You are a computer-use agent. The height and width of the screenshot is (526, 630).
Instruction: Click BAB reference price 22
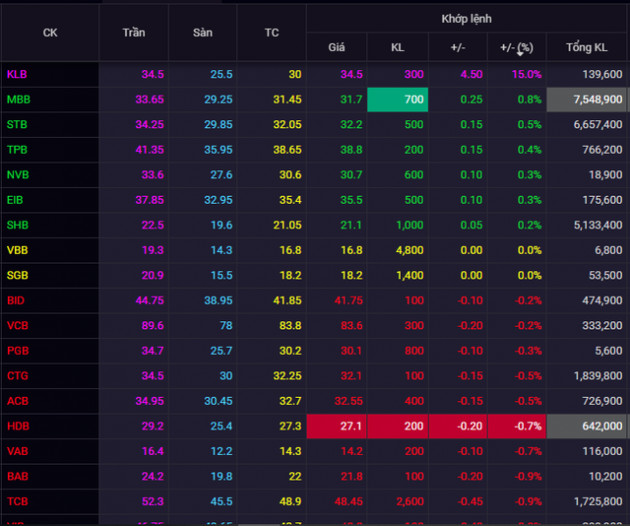click(x=295, y=476)
